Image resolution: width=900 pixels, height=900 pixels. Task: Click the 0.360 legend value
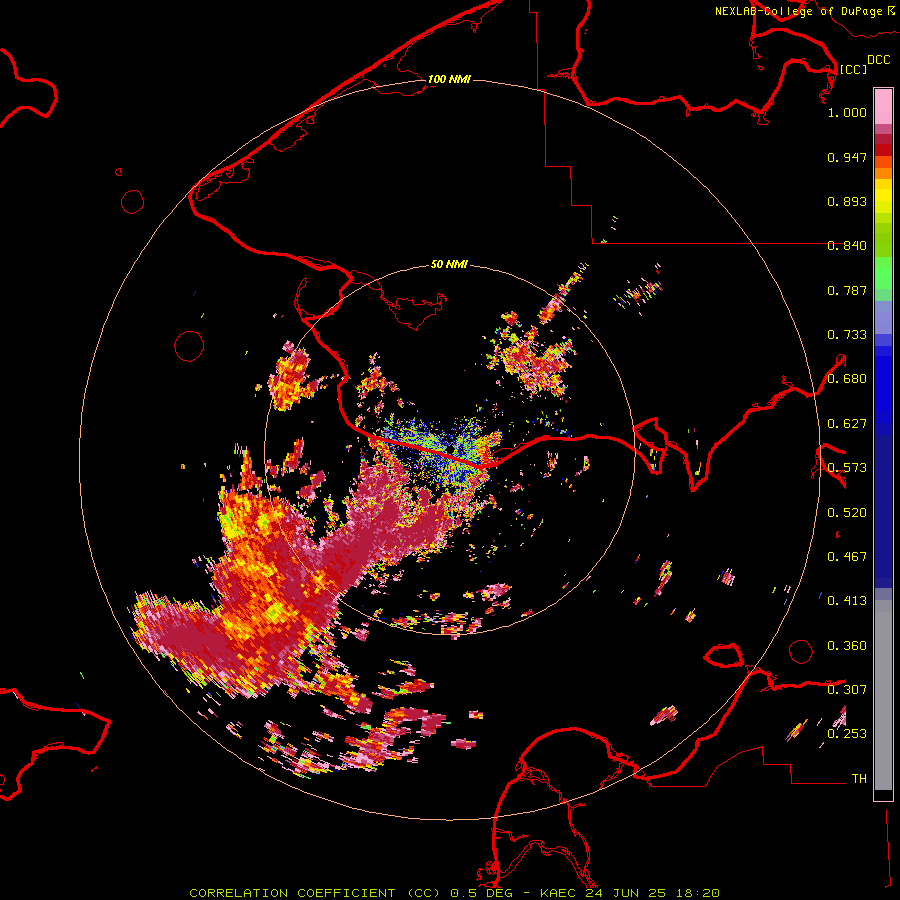[x=847, y=646]
